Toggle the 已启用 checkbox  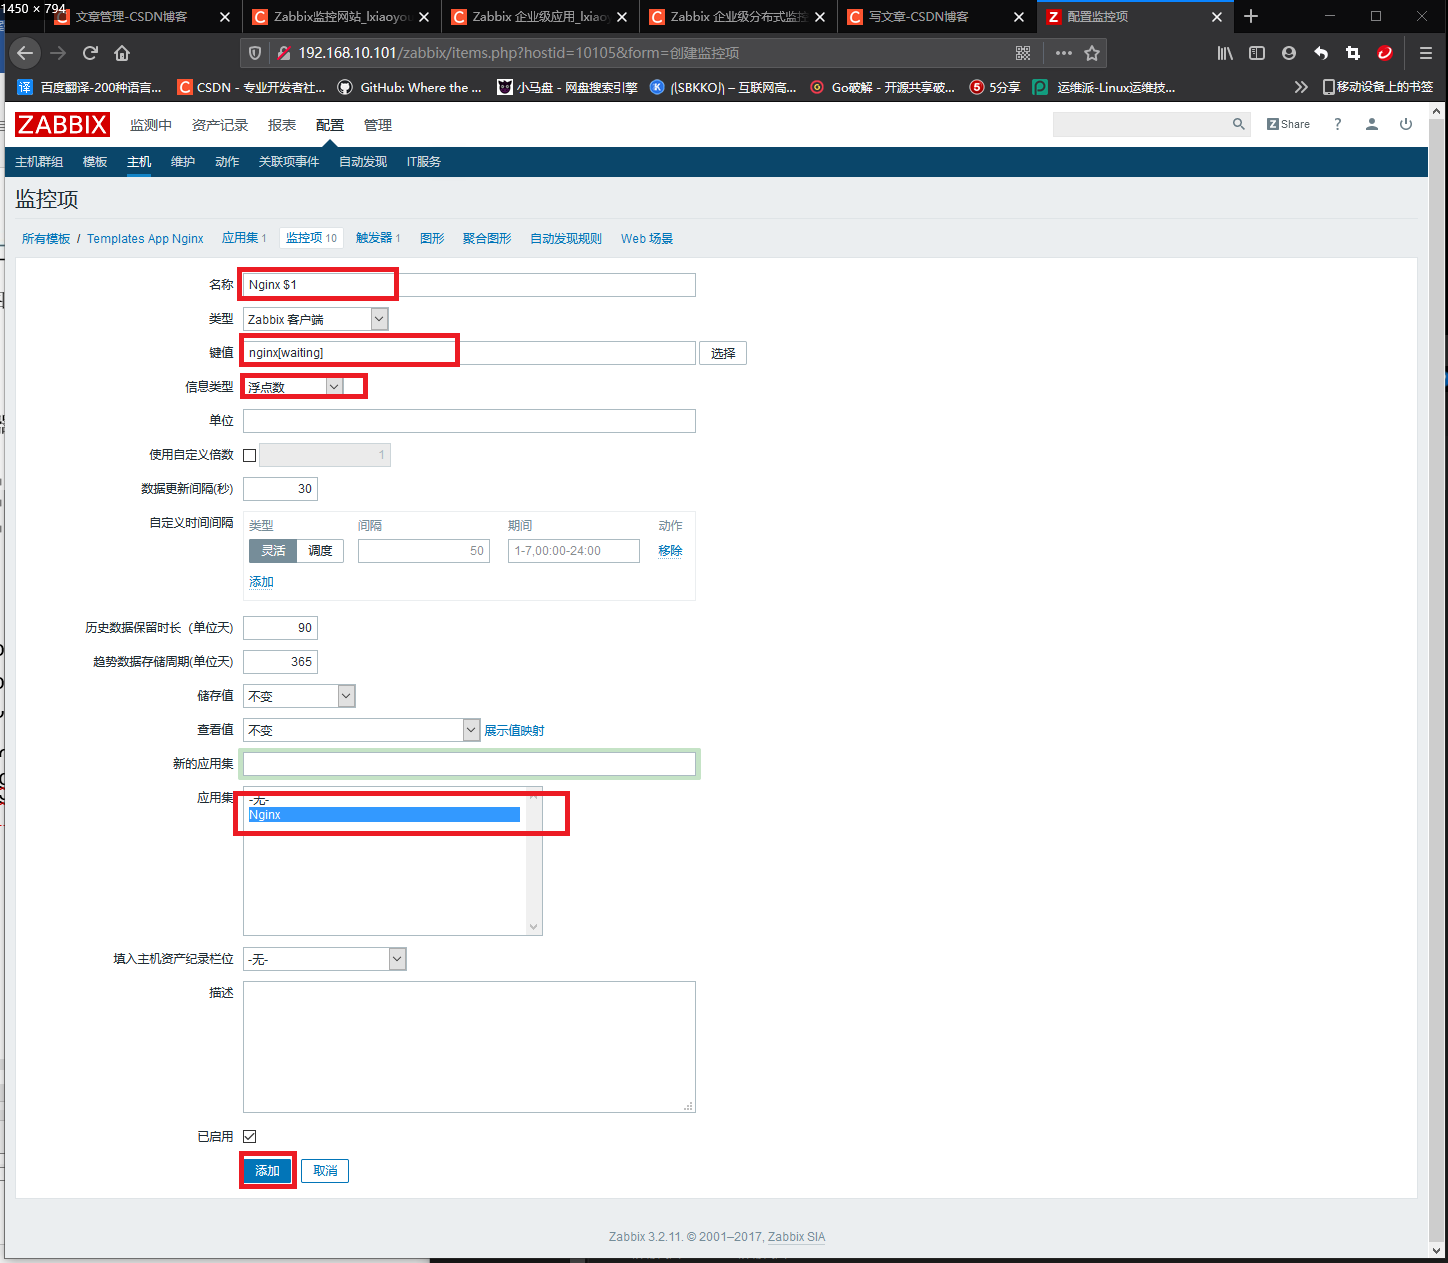250,1136
